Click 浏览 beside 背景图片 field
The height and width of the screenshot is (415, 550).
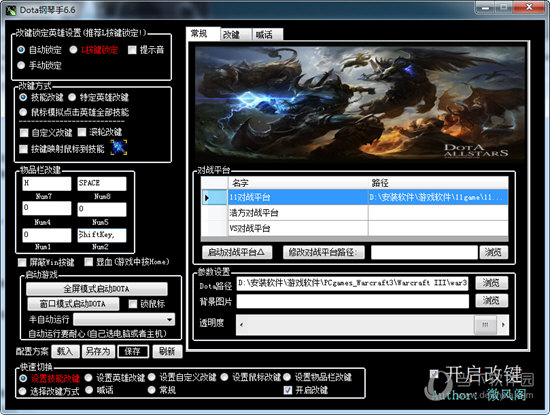click(x=492, y=301)
